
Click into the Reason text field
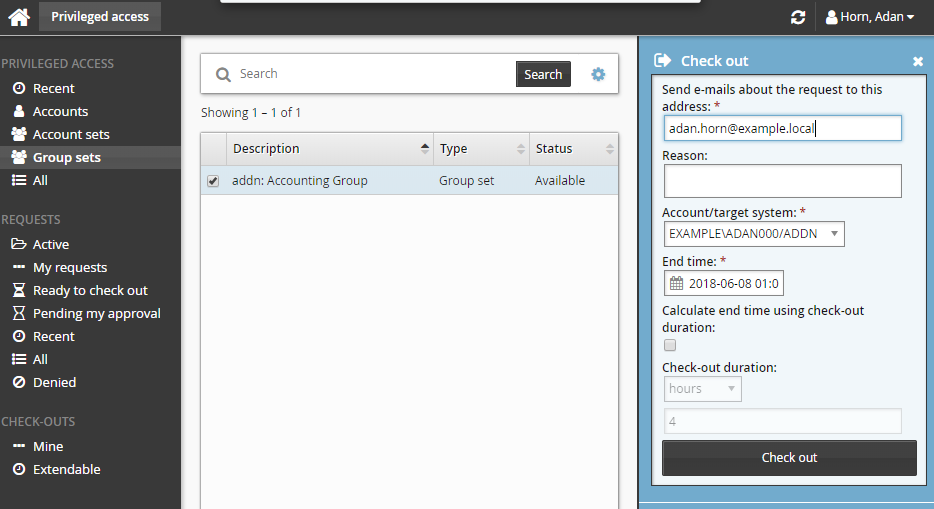tap(782, 181)
